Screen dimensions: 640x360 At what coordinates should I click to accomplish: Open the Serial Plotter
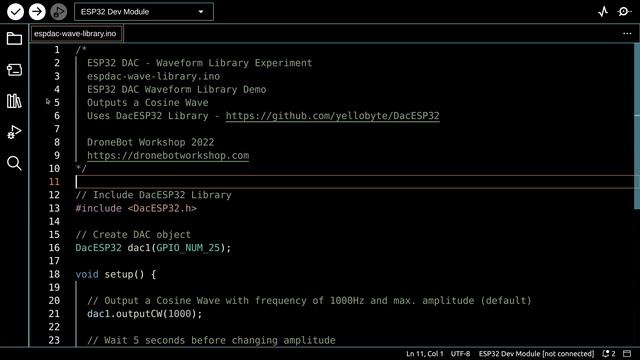pyautogui.click(x=603, y=11)
